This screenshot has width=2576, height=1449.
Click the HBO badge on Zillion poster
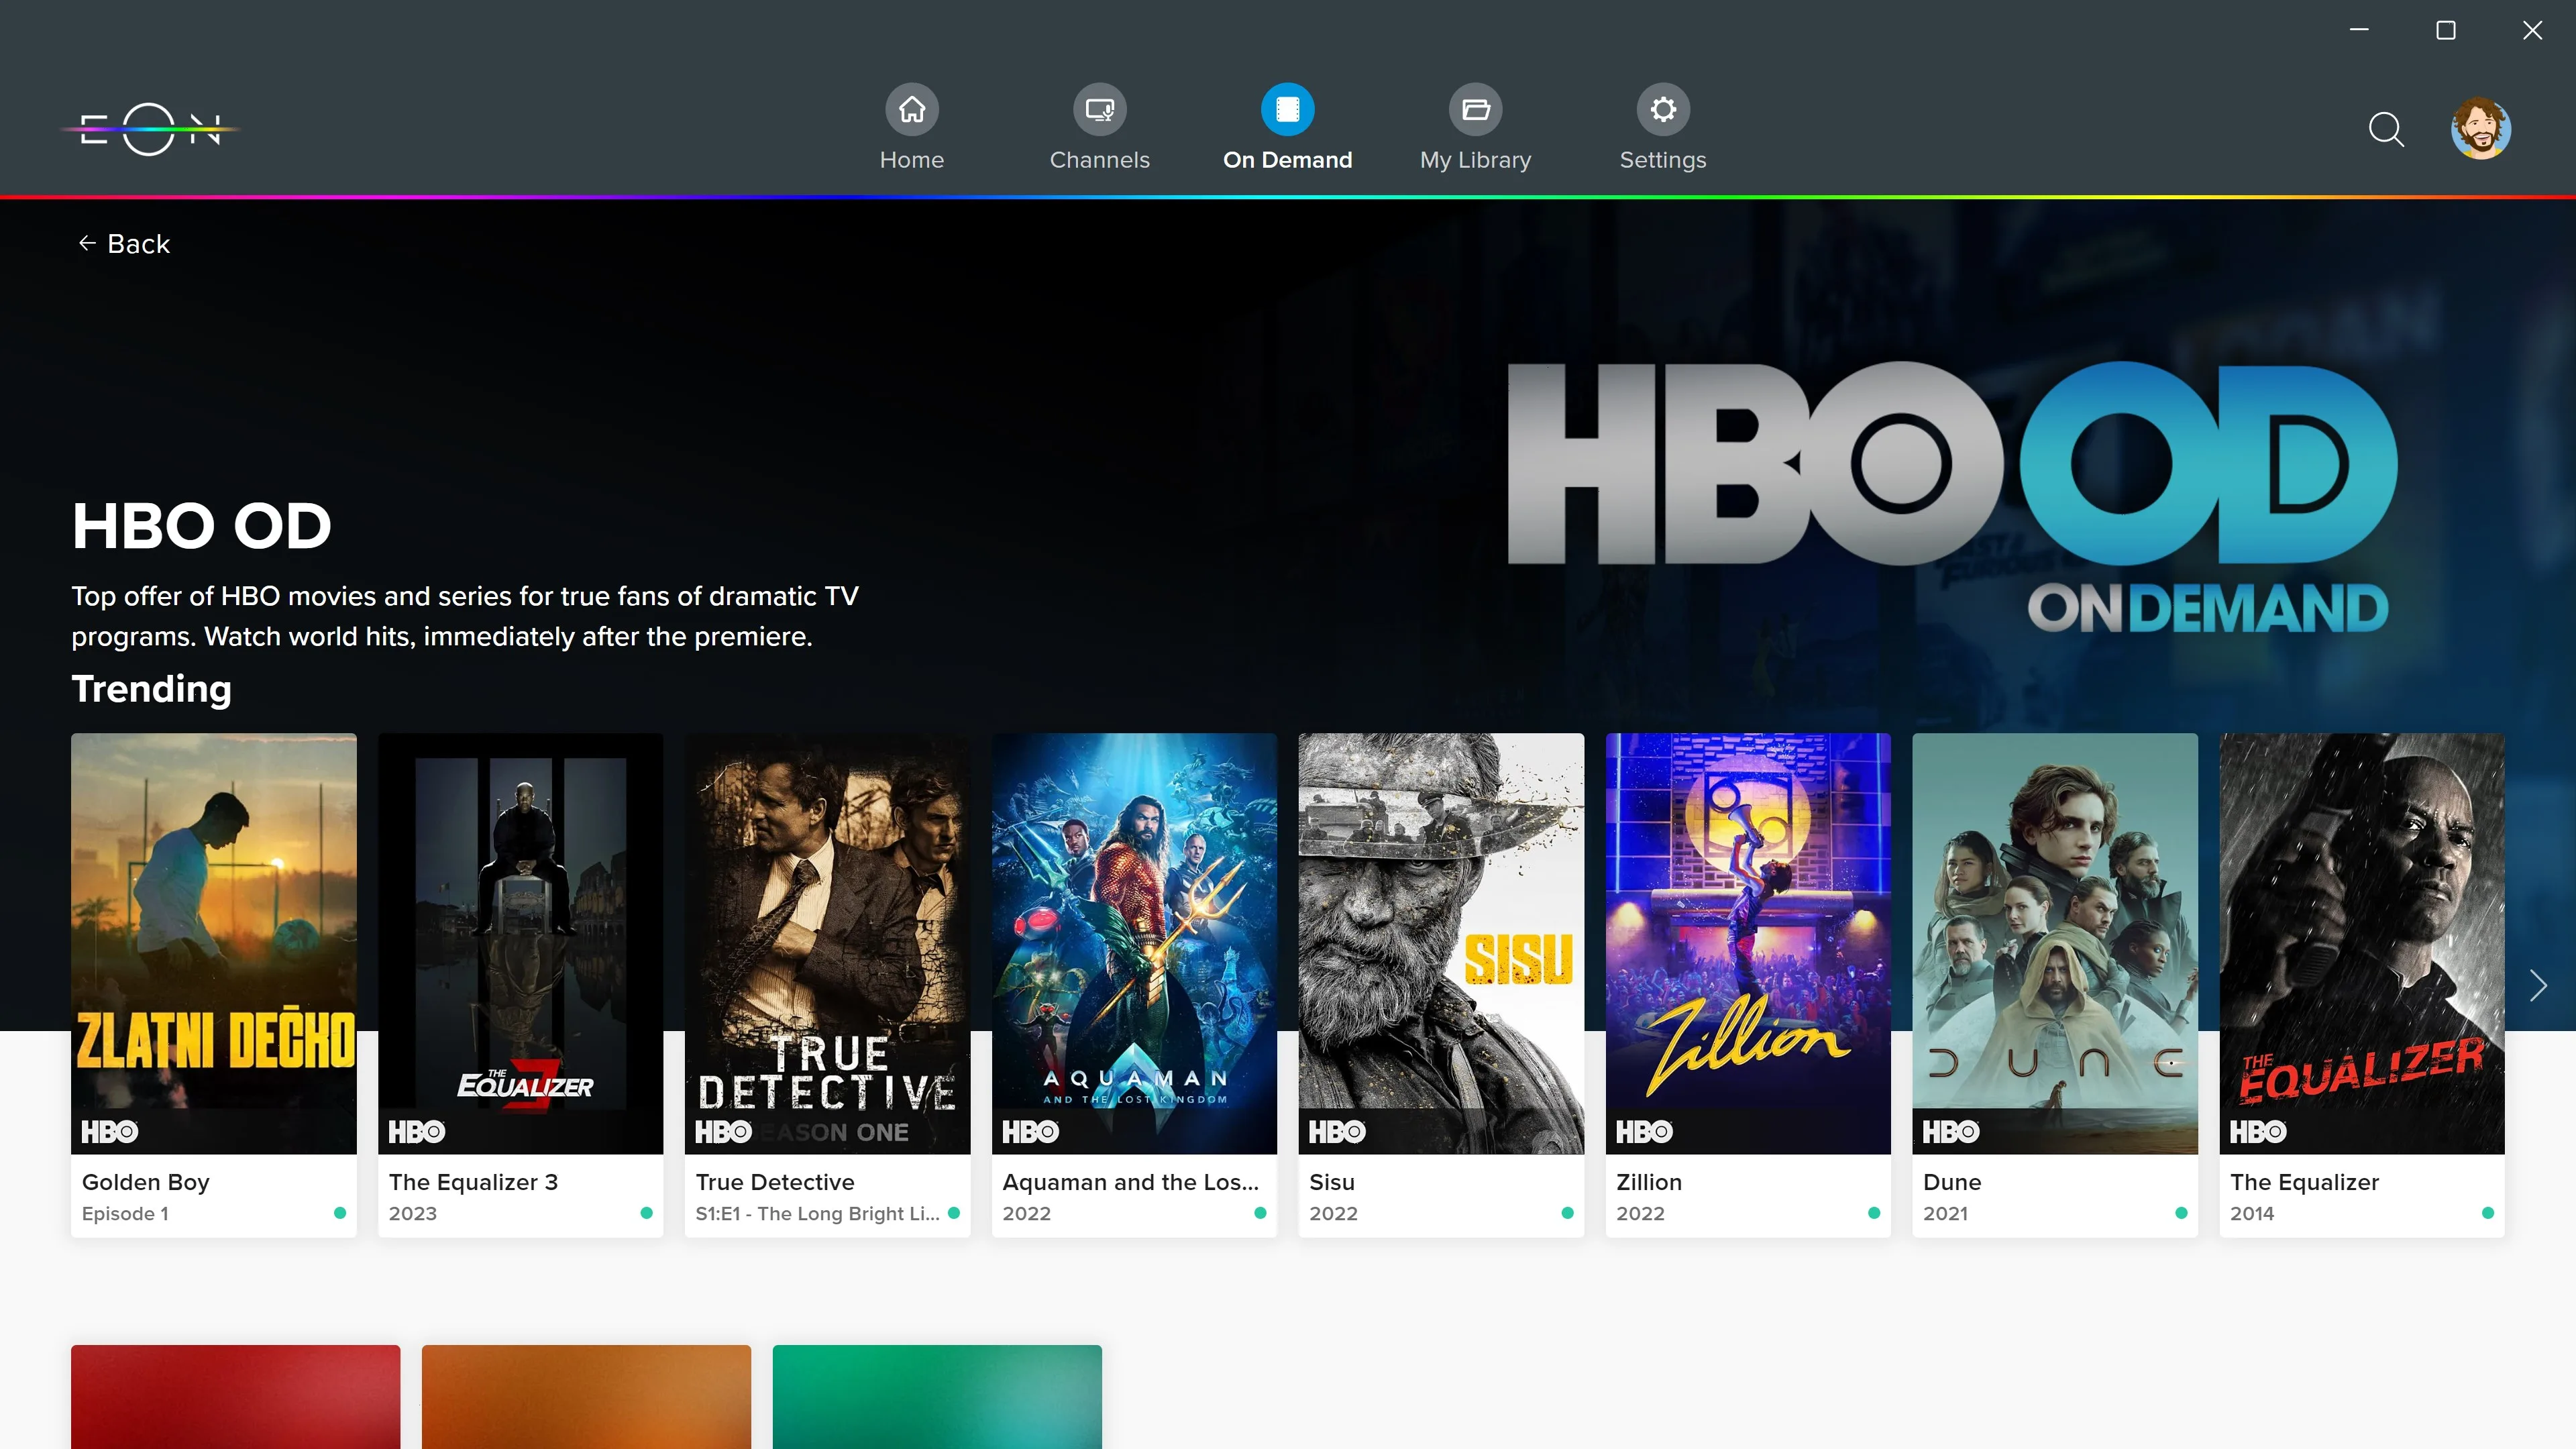point(1644,1132)
